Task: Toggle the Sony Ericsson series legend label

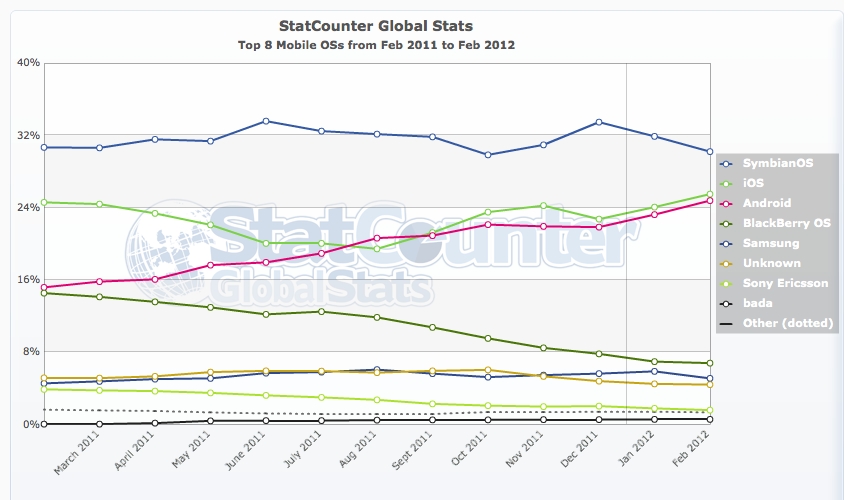Action: pyautogui.click(x=778, y=283)
